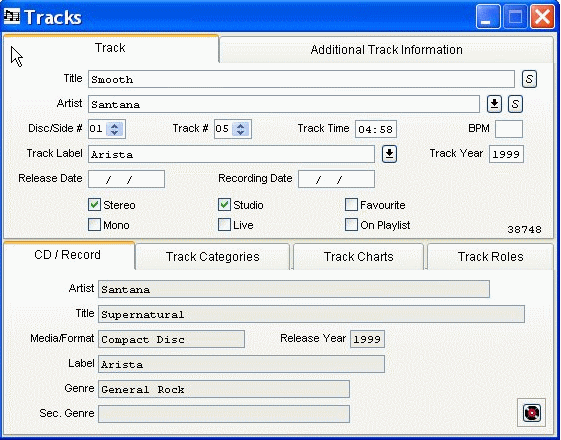
Task: Uncheck the Studio checkbox
Action: (224, 205)
